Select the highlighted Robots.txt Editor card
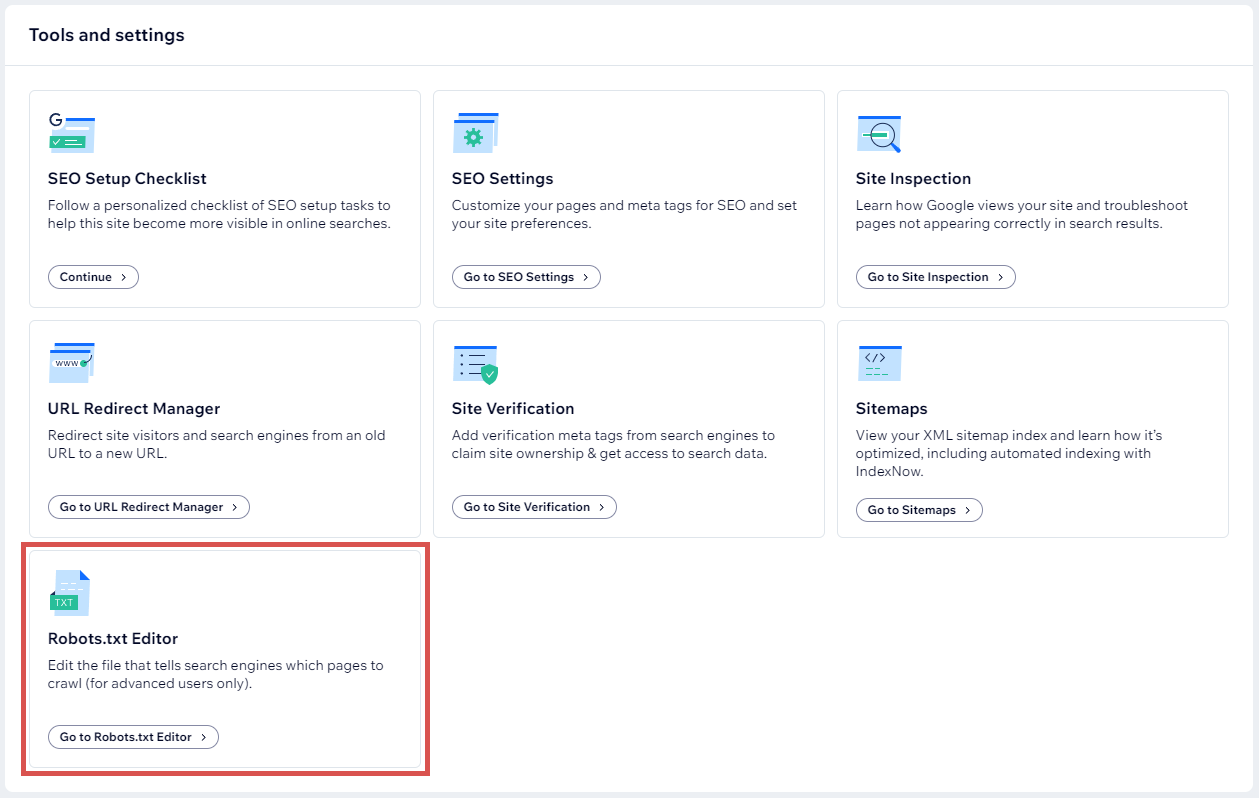 click(x=225, y=660)
